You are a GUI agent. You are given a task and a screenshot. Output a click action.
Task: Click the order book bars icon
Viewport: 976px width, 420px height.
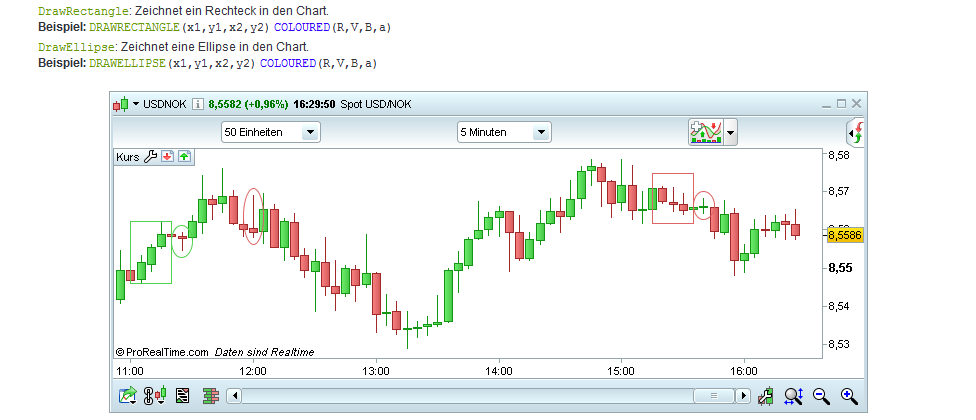click(211, 396)
